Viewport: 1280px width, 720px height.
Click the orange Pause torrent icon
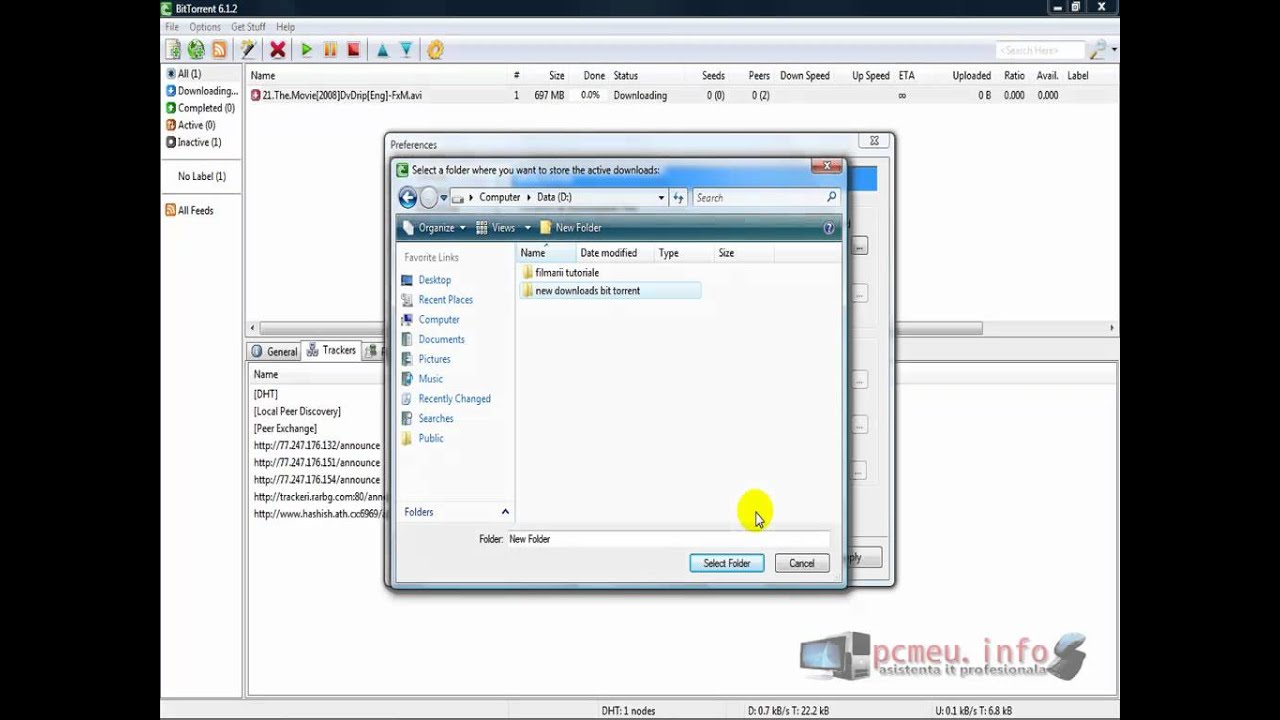pyautogui.click(x=330, y=49)
